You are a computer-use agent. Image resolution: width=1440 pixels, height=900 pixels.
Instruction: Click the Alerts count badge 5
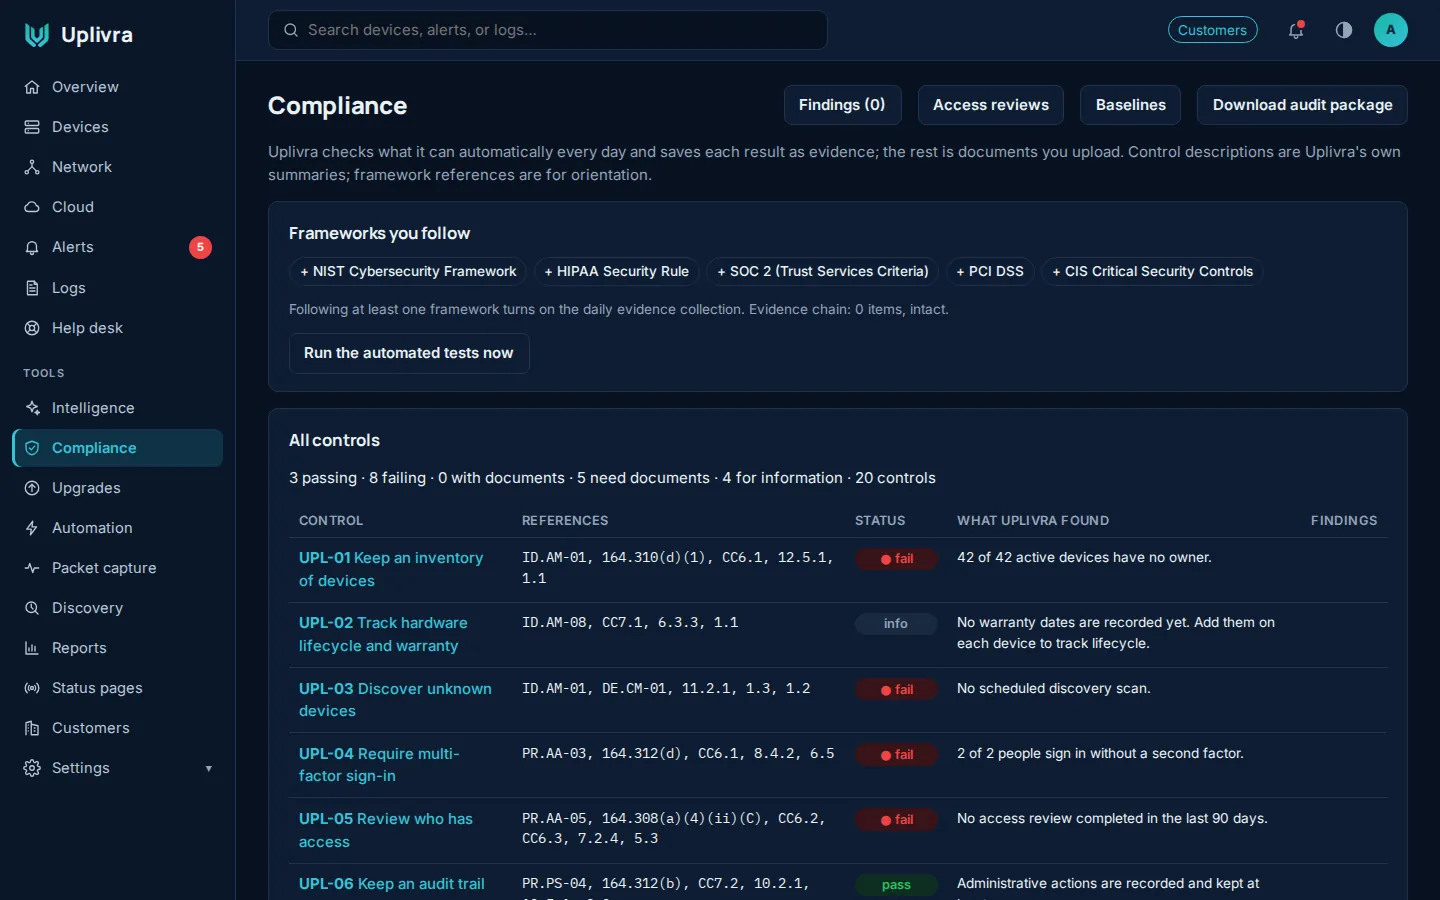pos(200,247)
